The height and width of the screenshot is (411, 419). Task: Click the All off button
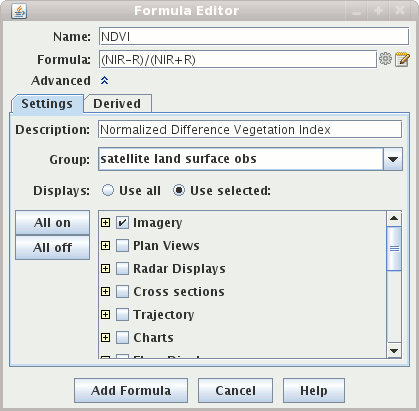[52, 248]
